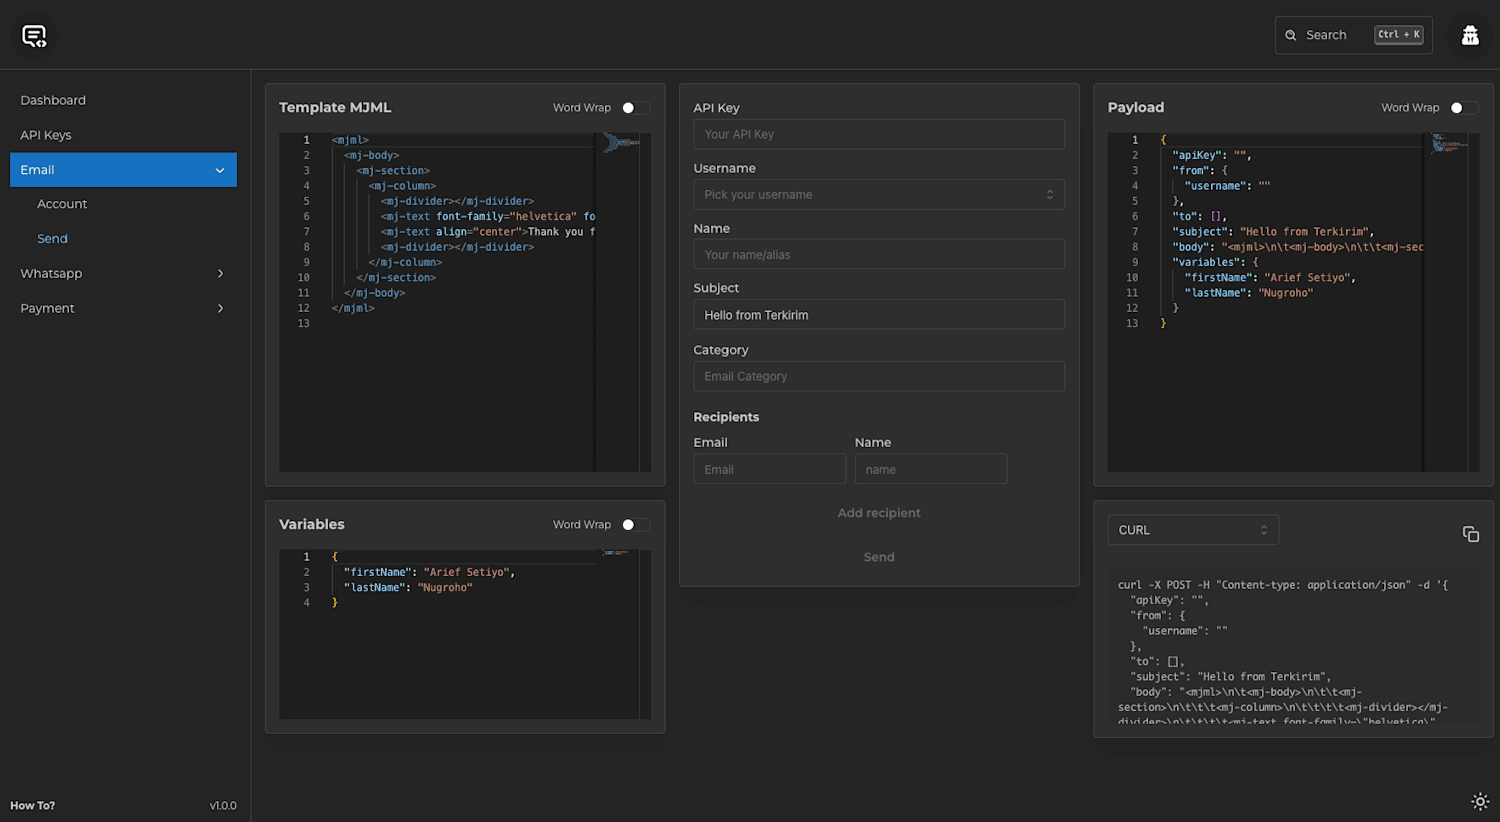Click the Add recipient button
This screenshot has width=1500, height=822.
[x=879, y=513]
